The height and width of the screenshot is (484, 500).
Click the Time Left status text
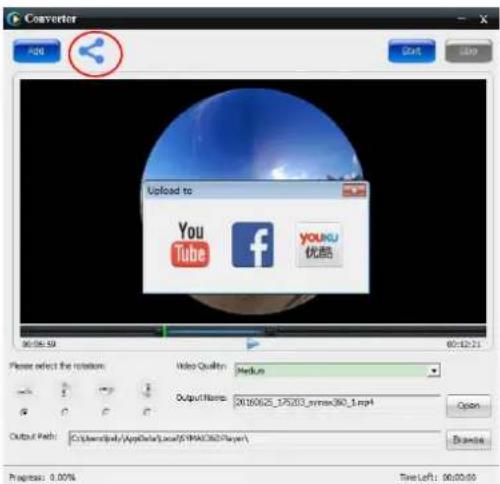pos(438,477)
